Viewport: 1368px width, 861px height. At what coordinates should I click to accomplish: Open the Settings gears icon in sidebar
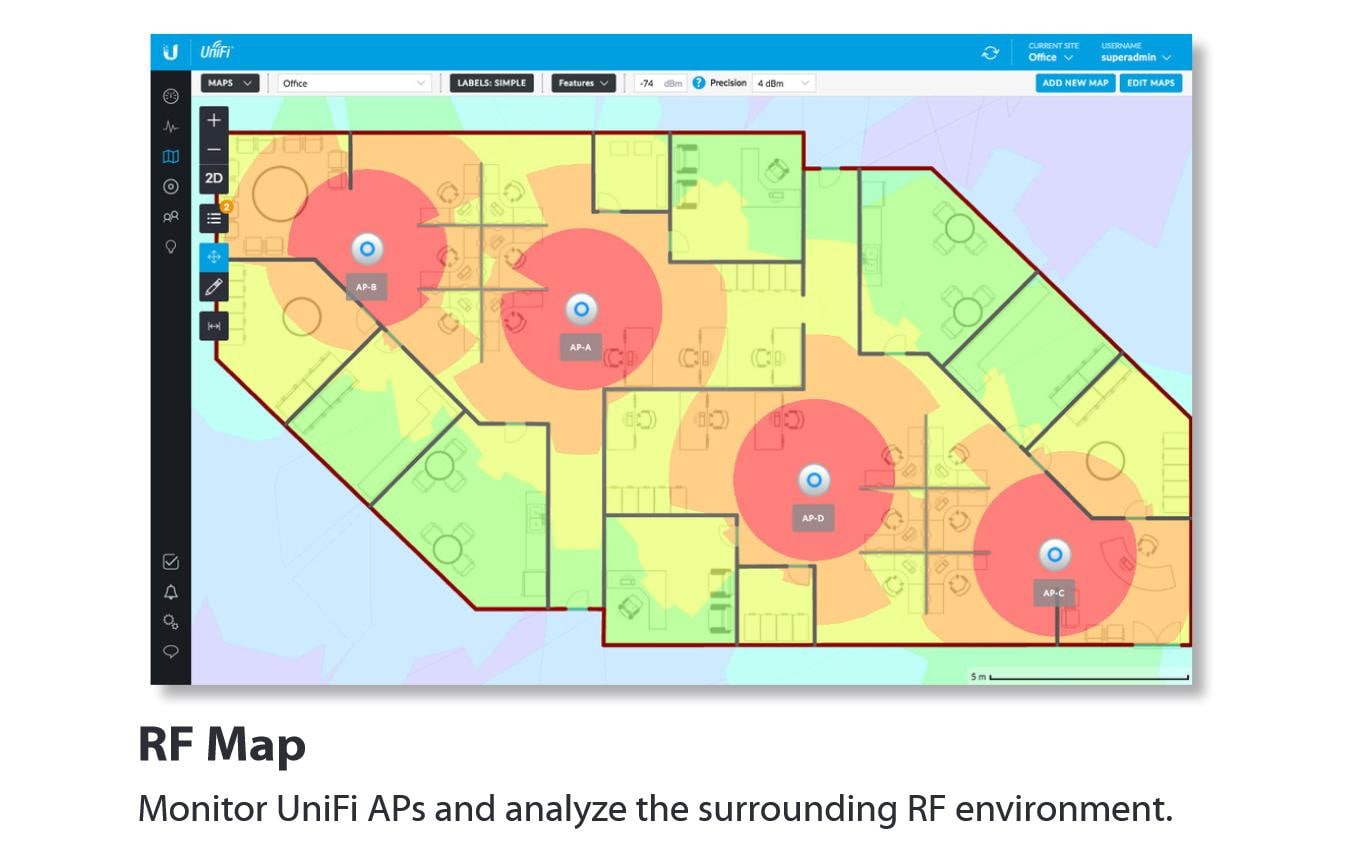pyautogui.click(x=171, y=621)
